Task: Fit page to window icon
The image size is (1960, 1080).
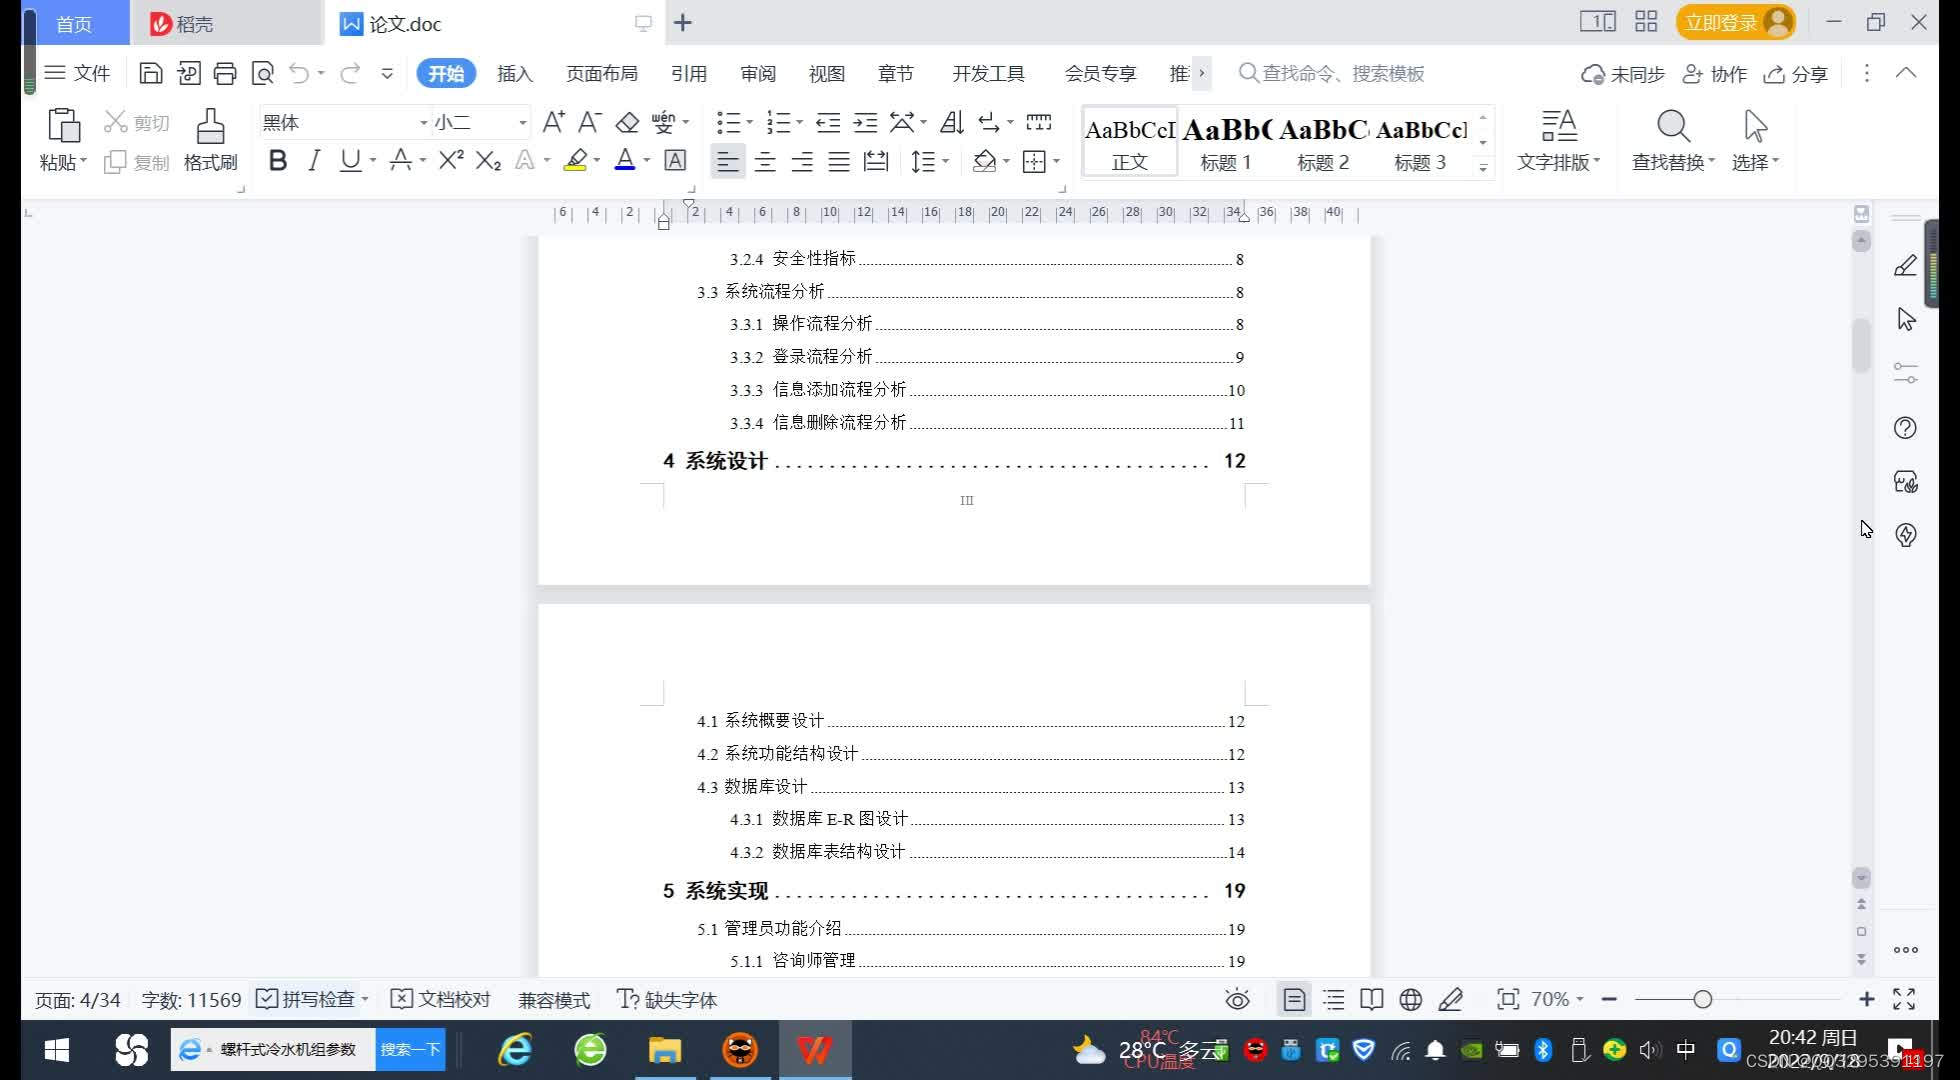Action: point(1507,999)
